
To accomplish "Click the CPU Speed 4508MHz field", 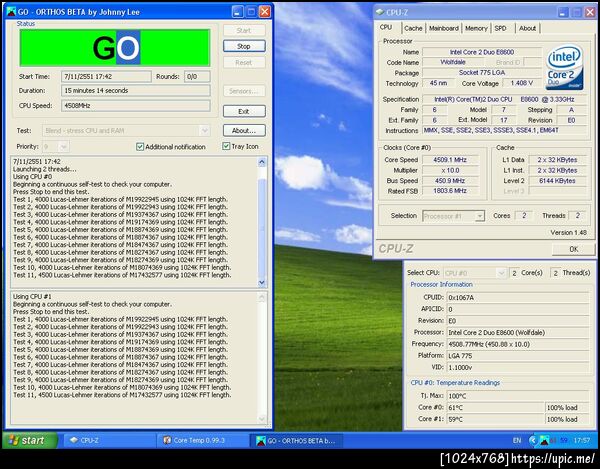I will pyautogui.click(x=135, y=106).
